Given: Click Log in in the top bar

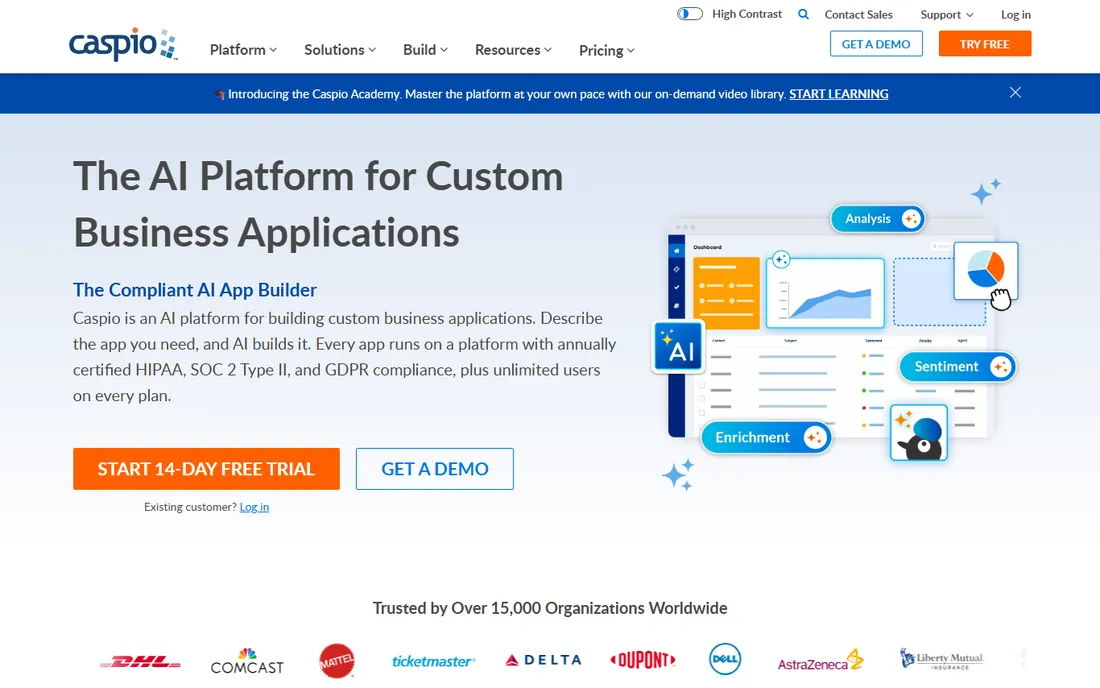Looking at the screenshot, I should point(1016,15).
